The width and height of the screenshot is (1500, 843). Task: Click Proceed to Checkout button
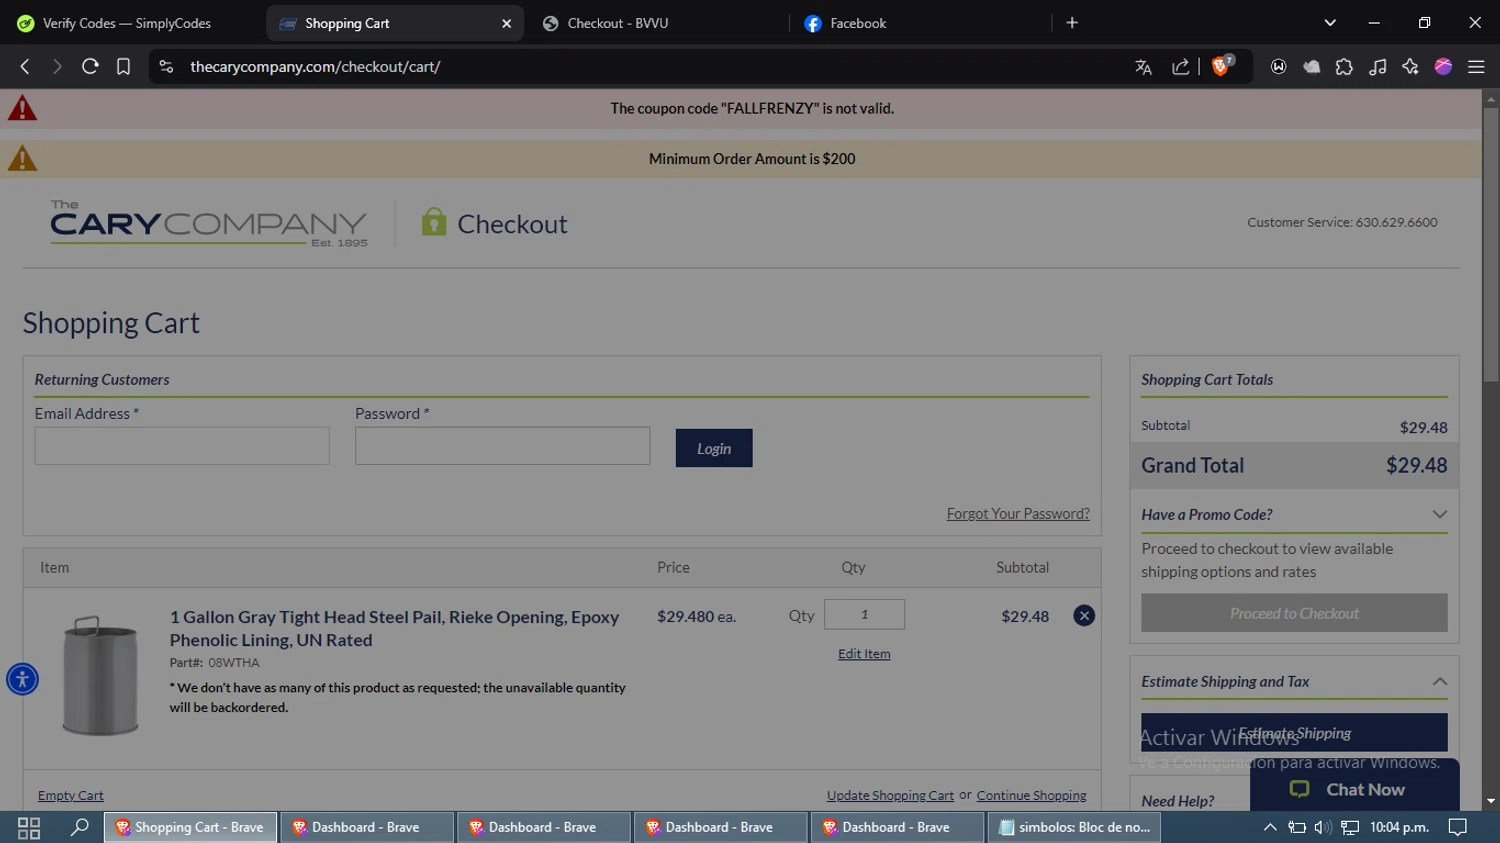coord(1294,613)
